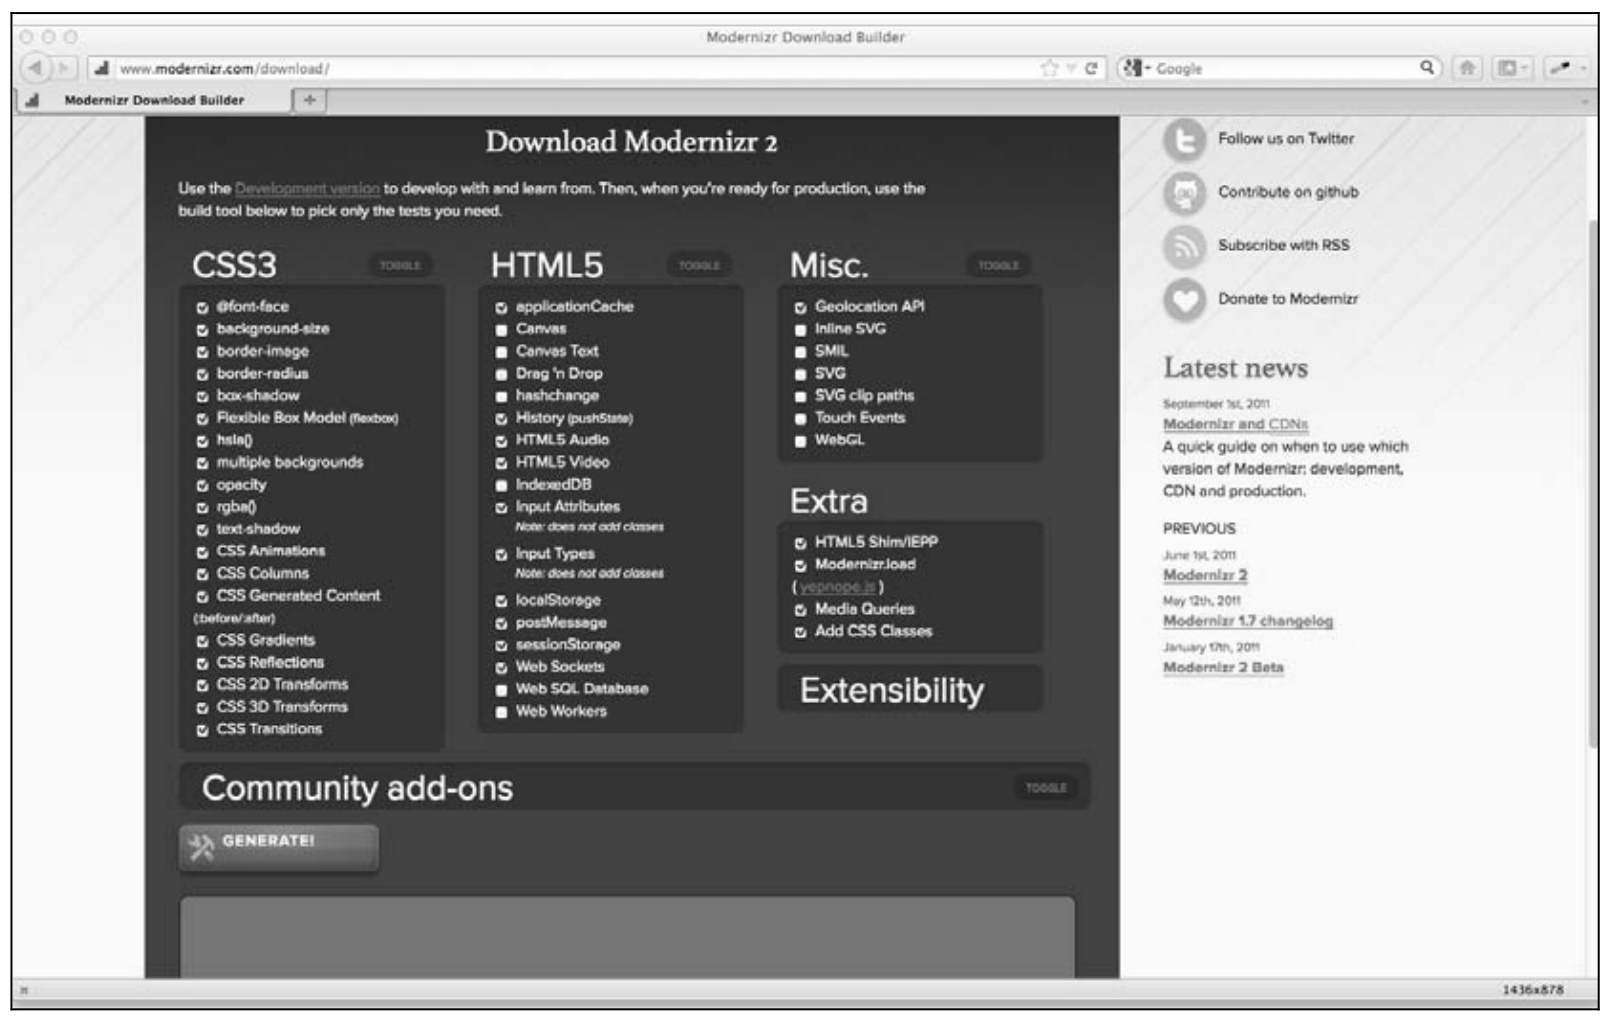Click the GitHub octocat icon
Viewport: 1613px width, 1027px height.
click(x=1184, y=193)
